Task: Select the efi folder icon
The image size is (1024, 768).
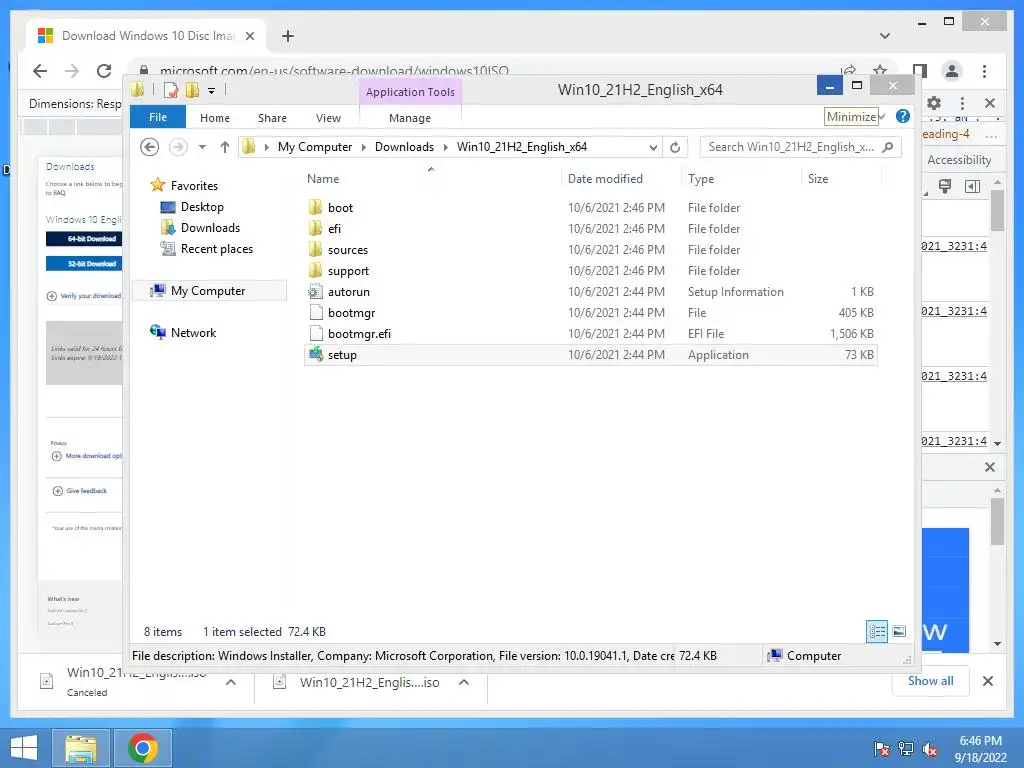Action: point(315,229)
